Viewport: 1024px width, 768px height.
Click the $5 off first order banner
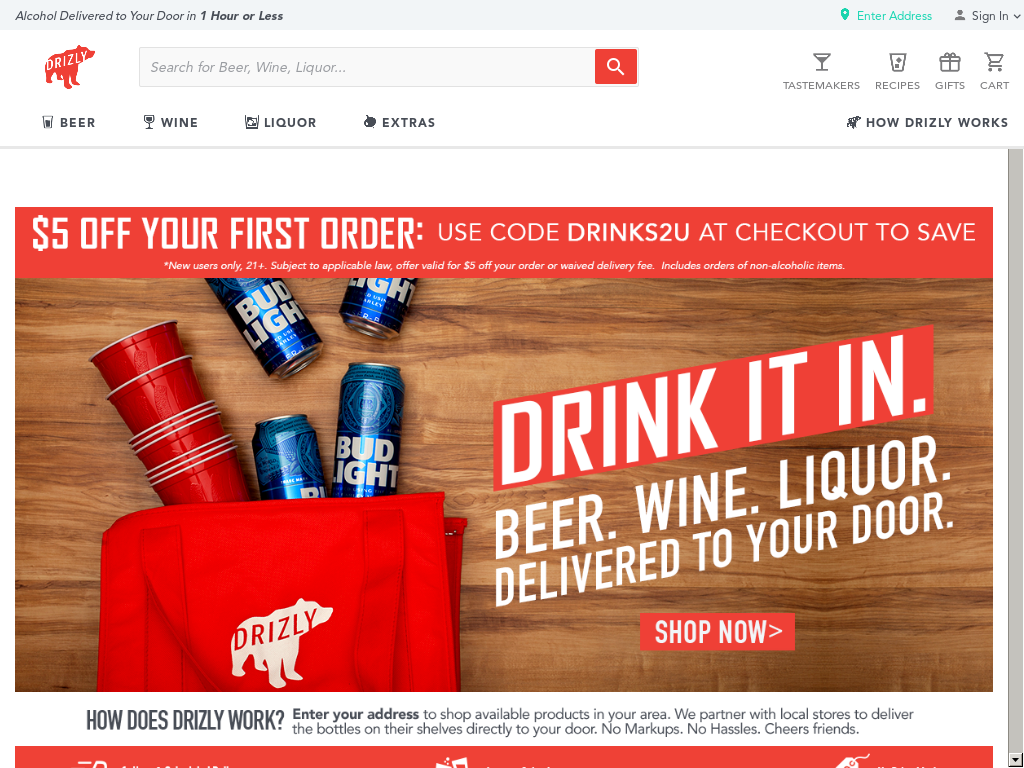[504, 242]
